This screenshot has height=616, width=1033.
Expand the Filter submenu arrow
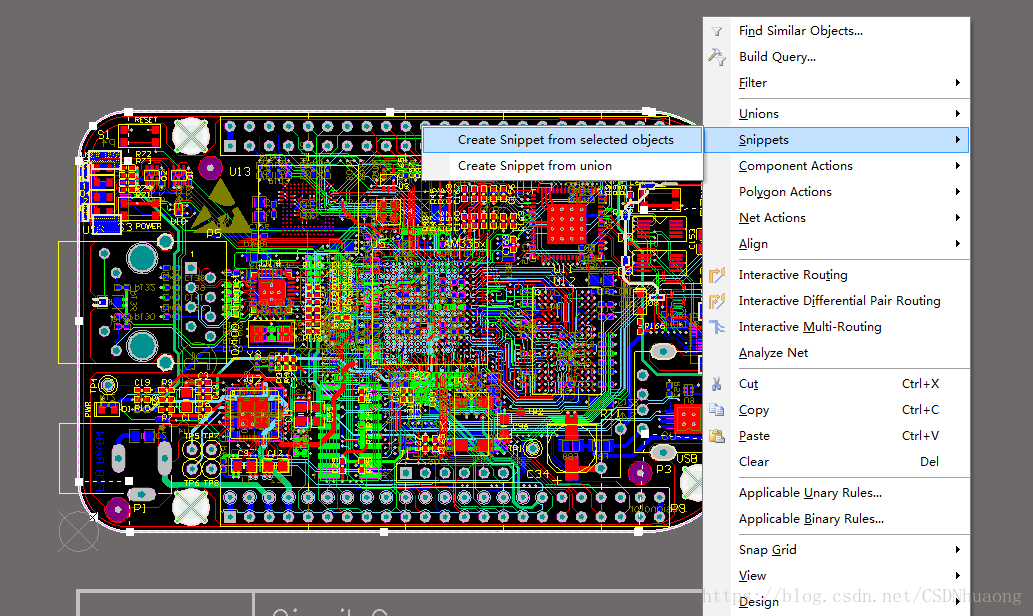pyautogui.click(x=957, y=83)
